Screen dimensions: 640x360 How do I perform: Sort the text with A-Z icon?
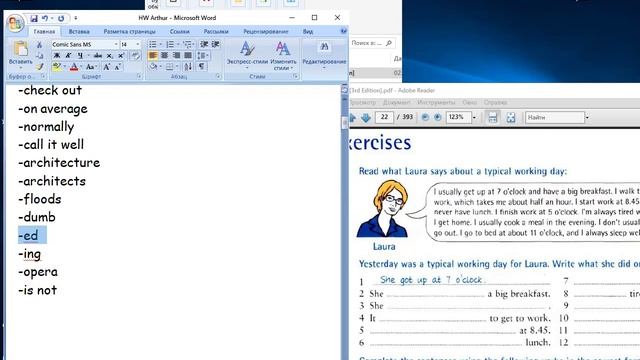188,67
